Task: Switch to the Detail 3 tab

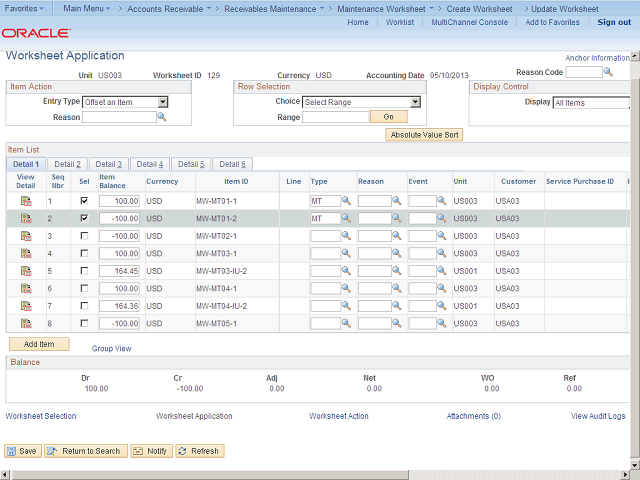Action: (106, 164)
